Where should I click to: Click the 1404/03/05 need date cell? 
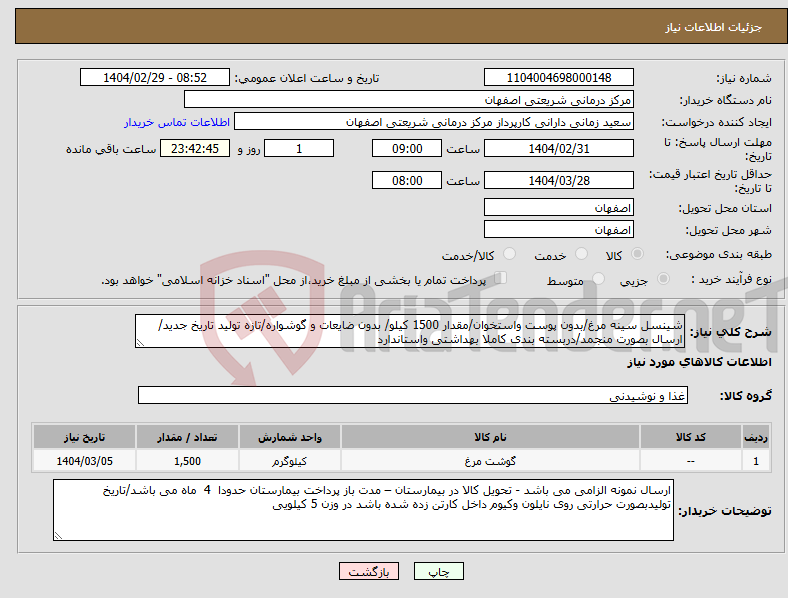click(x=84, y=461)
